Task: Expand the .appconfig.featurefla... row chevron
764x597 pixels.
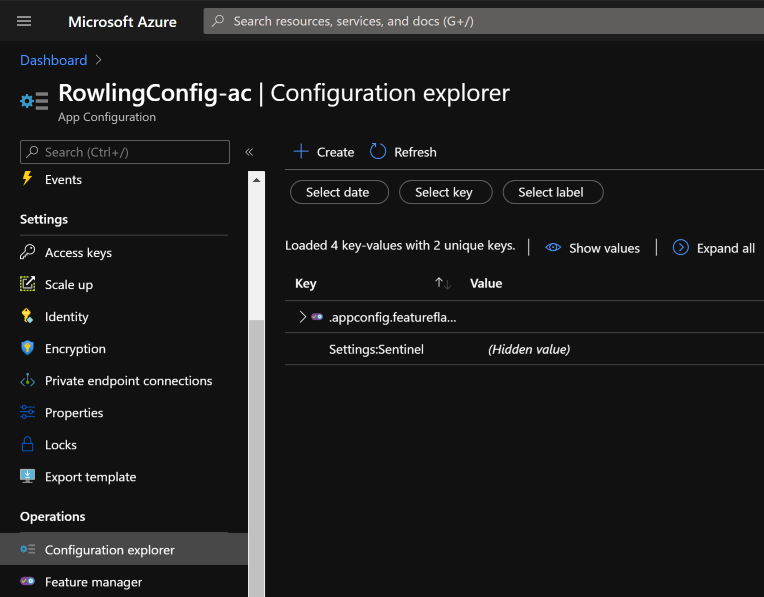Action: (303, 317)
